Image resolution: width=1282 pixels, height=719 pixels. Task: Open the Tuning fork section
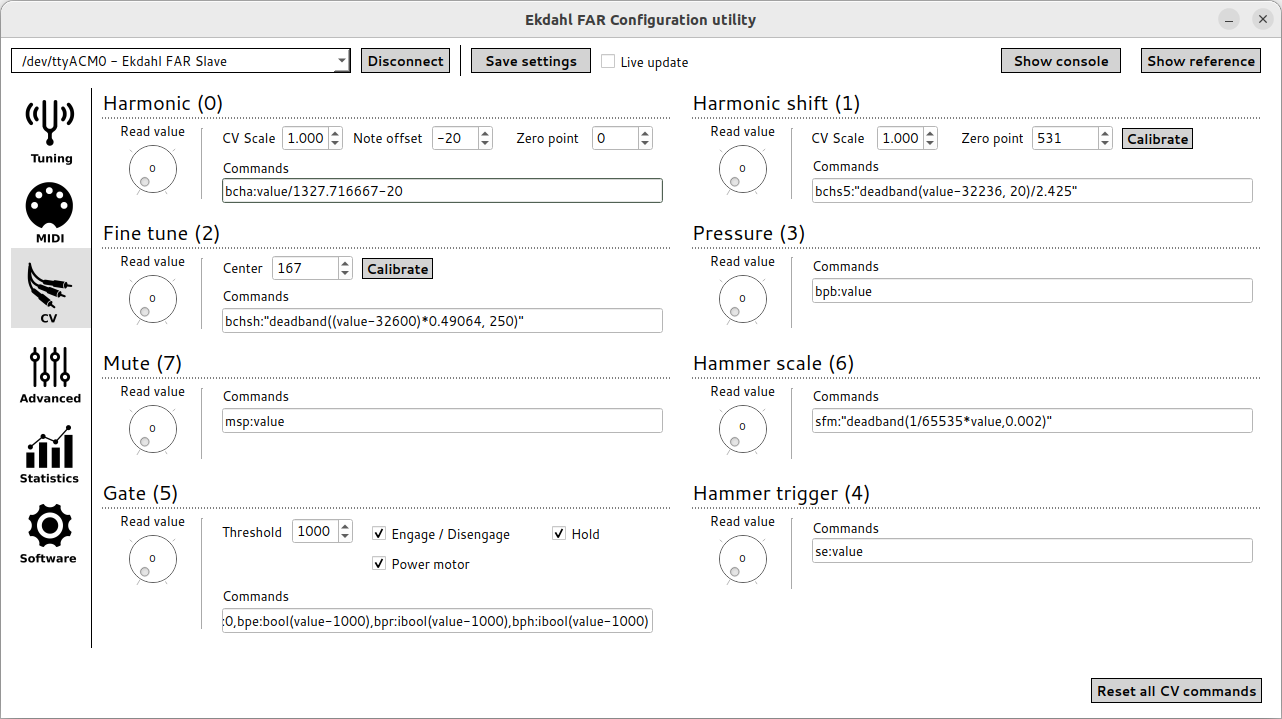(50, 129)
